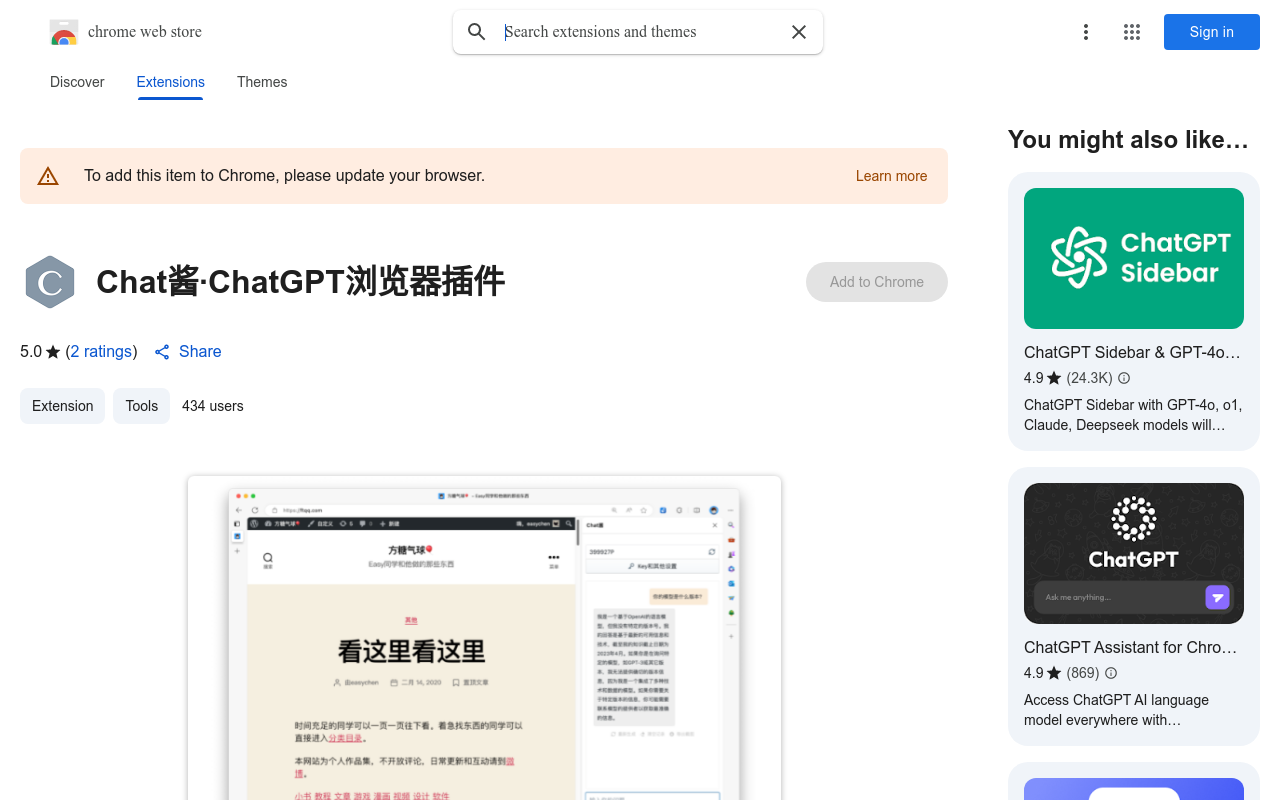
Task: Select the Extensions tab
Action: (x=171, y=82)
